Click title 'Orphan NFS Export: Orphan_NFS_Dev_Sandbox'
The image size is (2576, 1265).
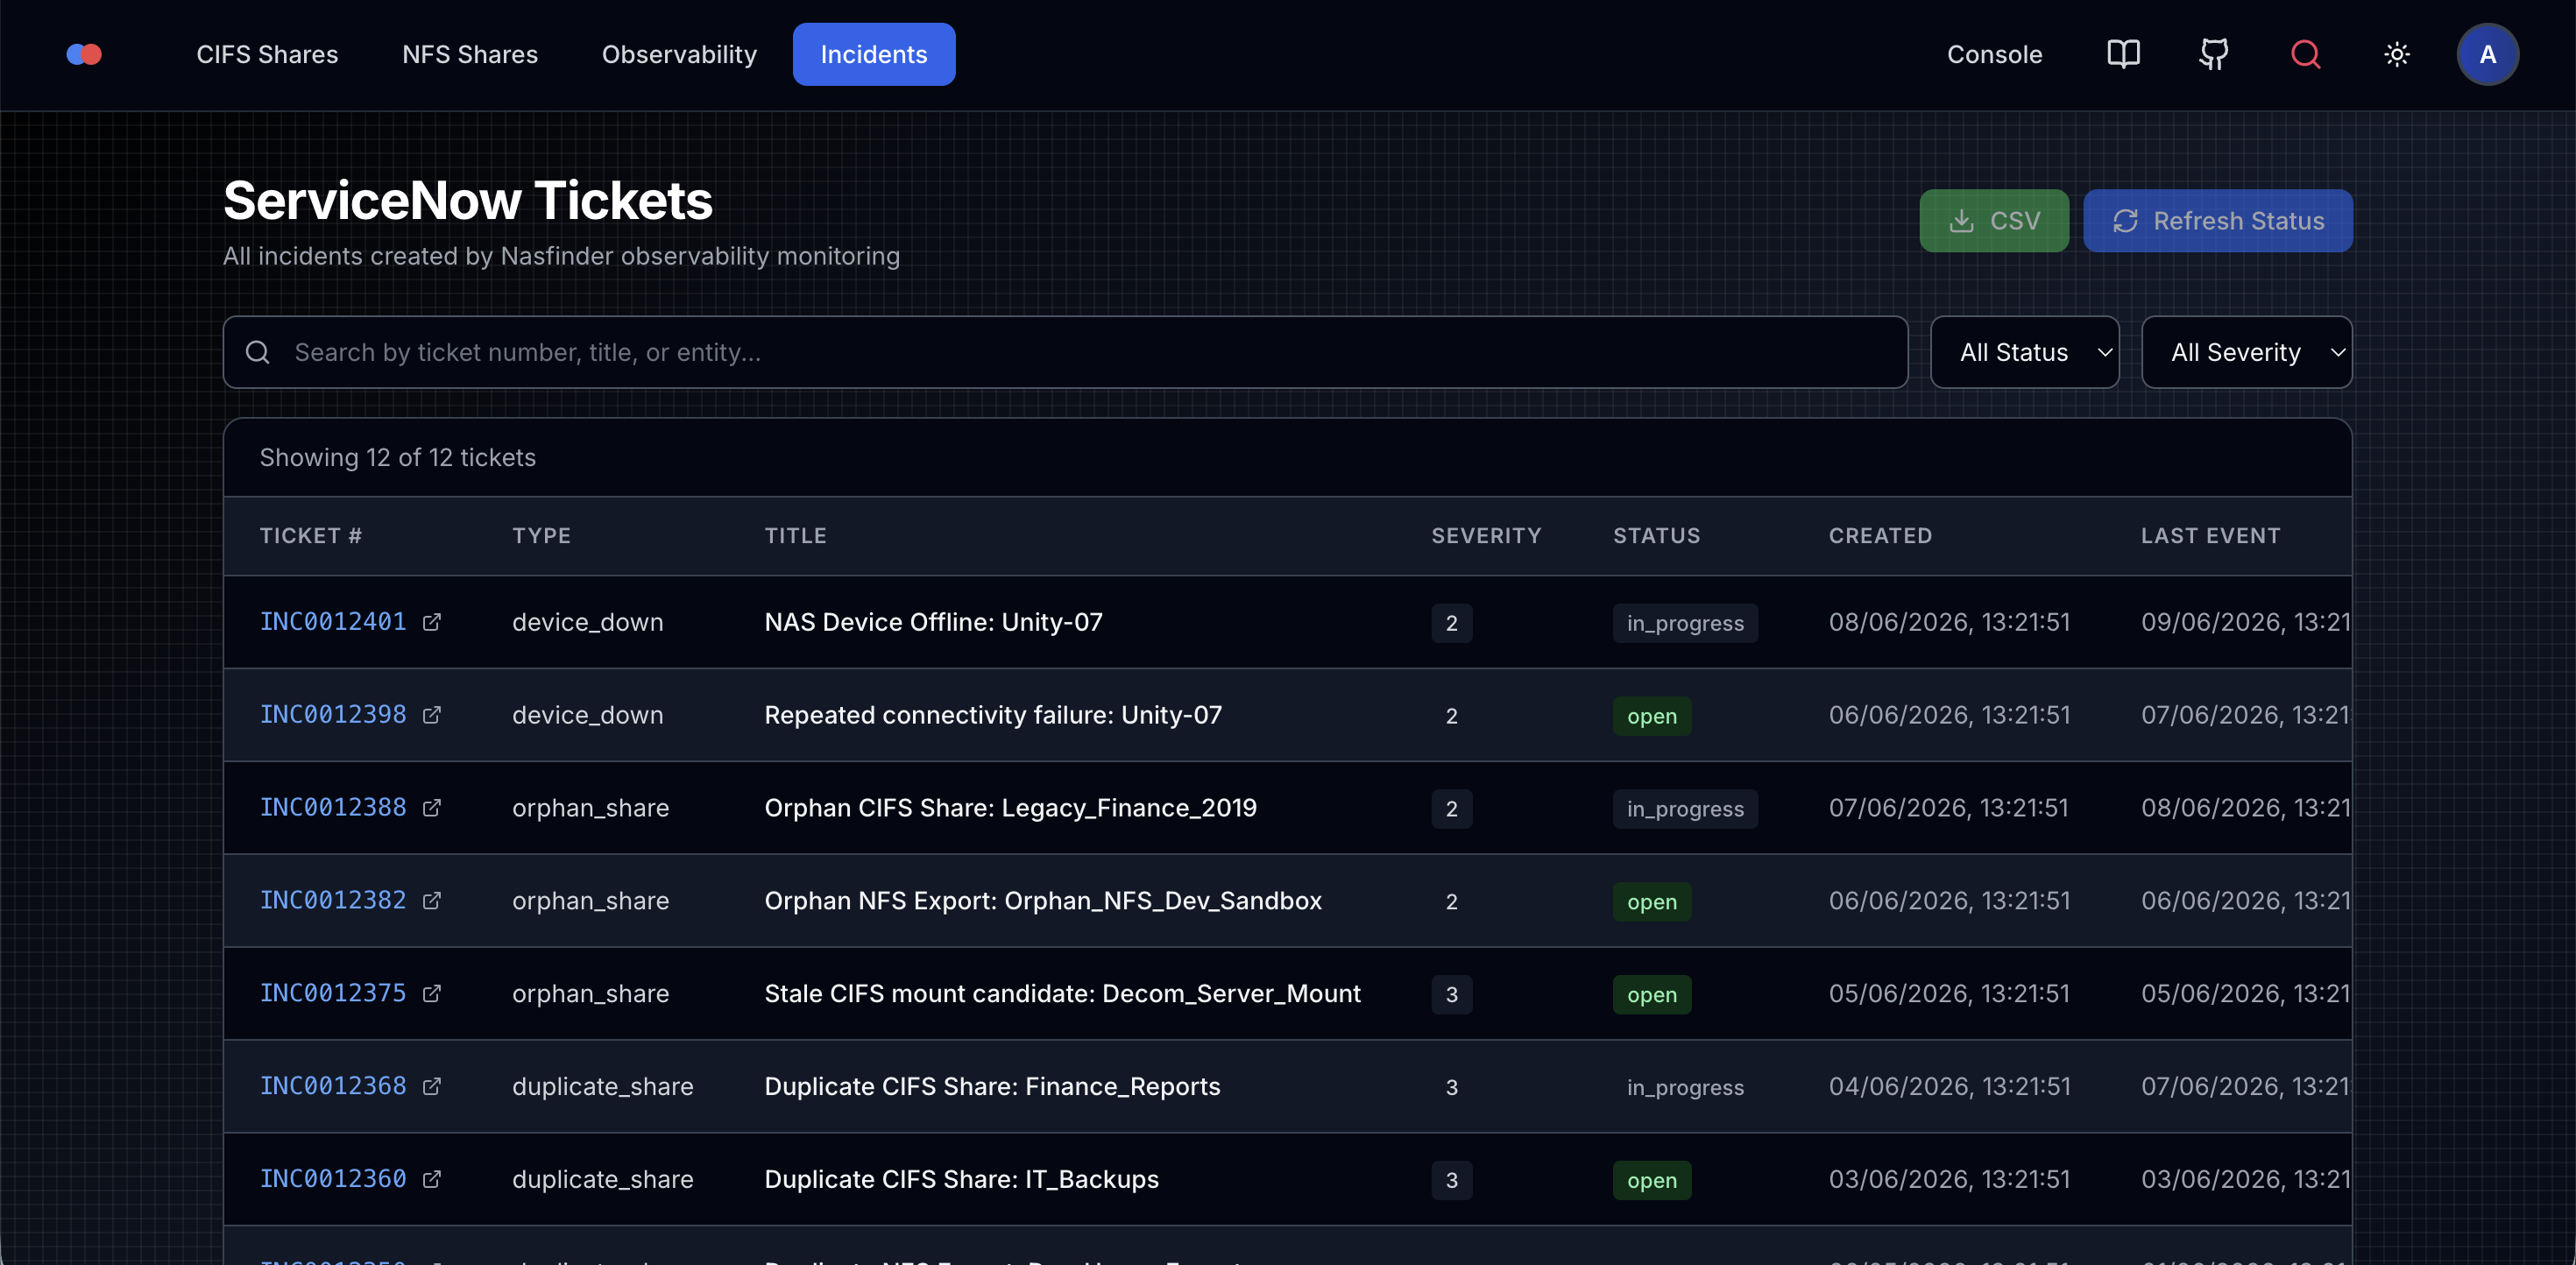point(1043,901)
